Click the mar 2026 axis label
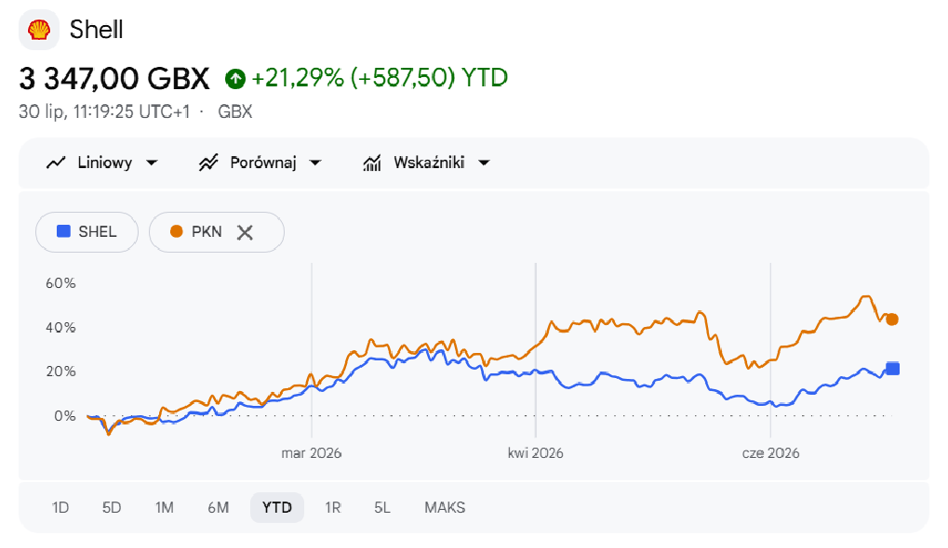 point(311,453)
